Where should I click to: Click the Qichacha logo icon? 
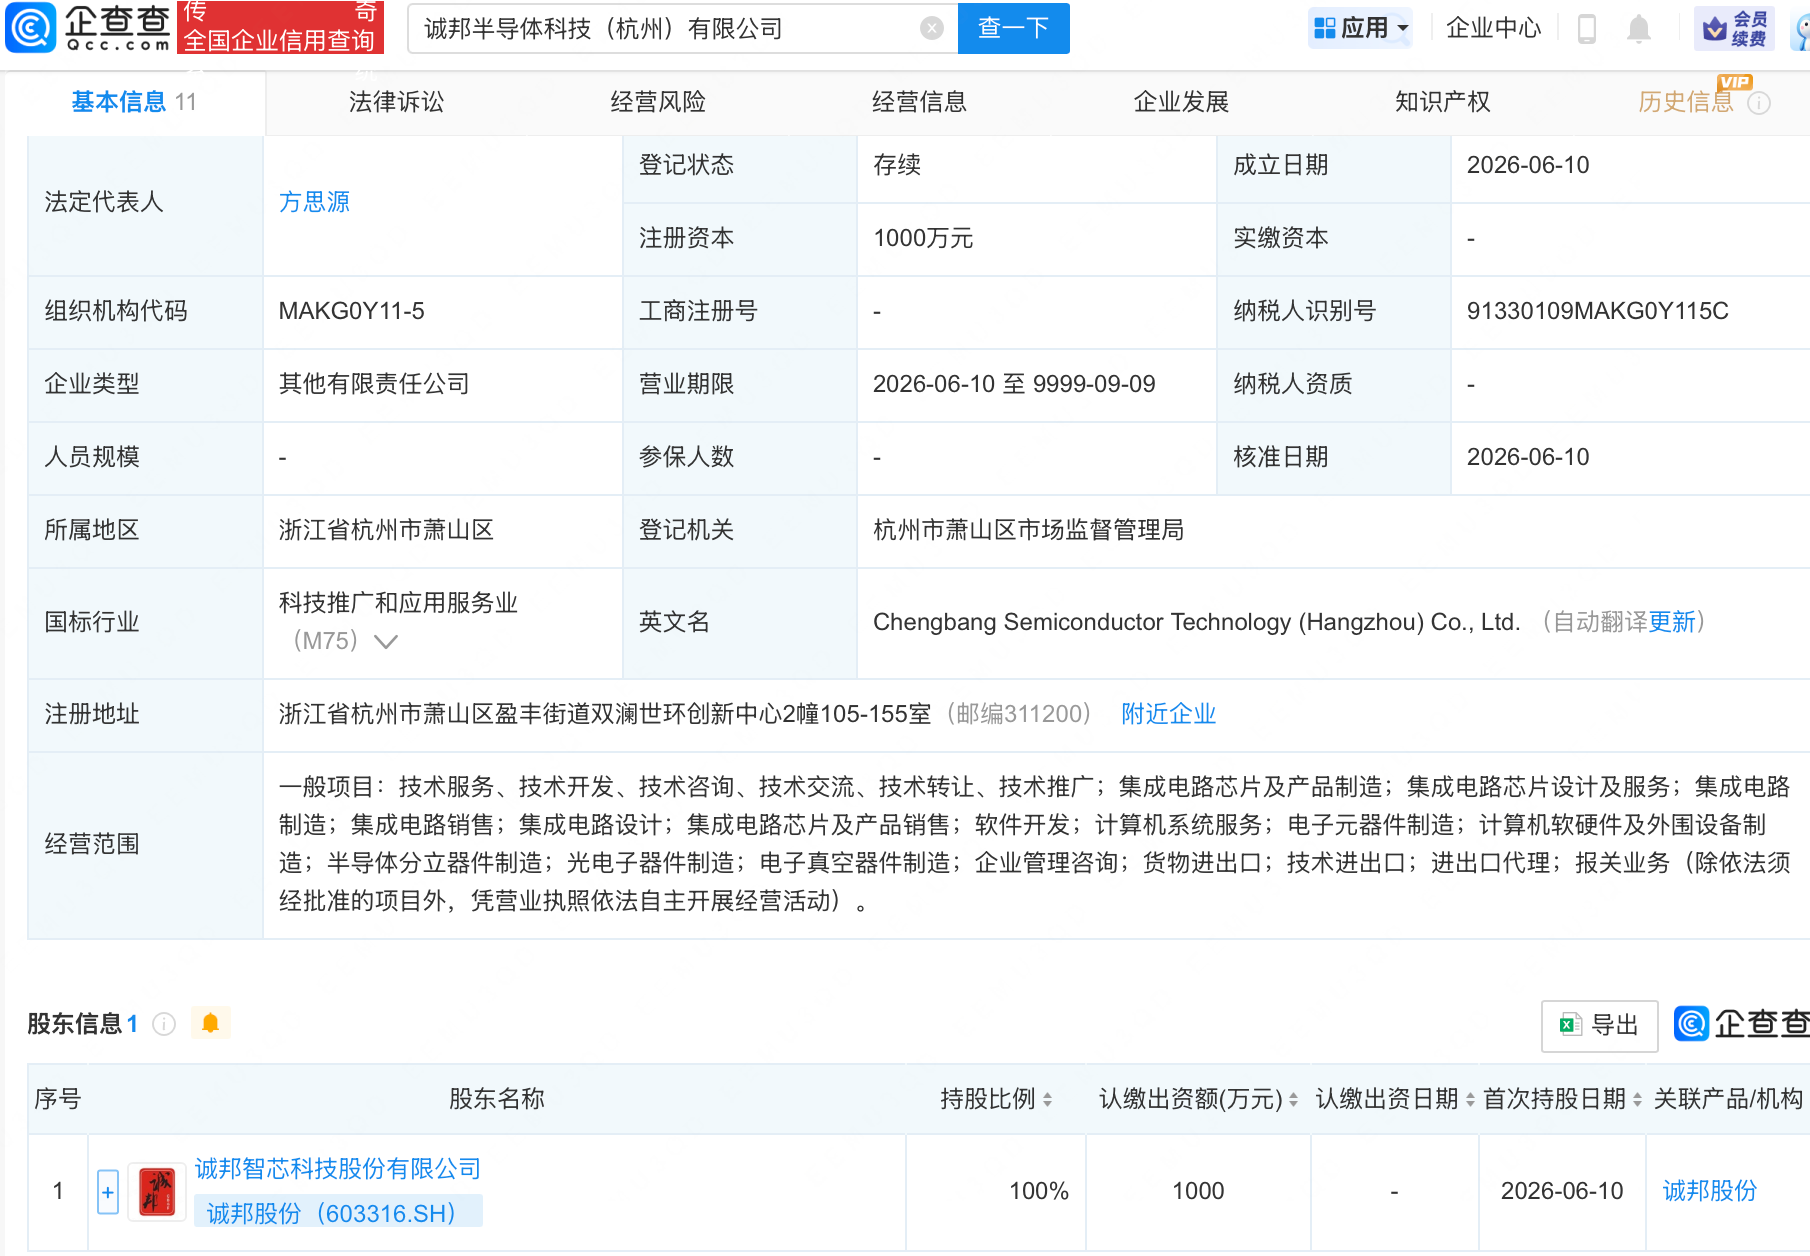point(30,27)
